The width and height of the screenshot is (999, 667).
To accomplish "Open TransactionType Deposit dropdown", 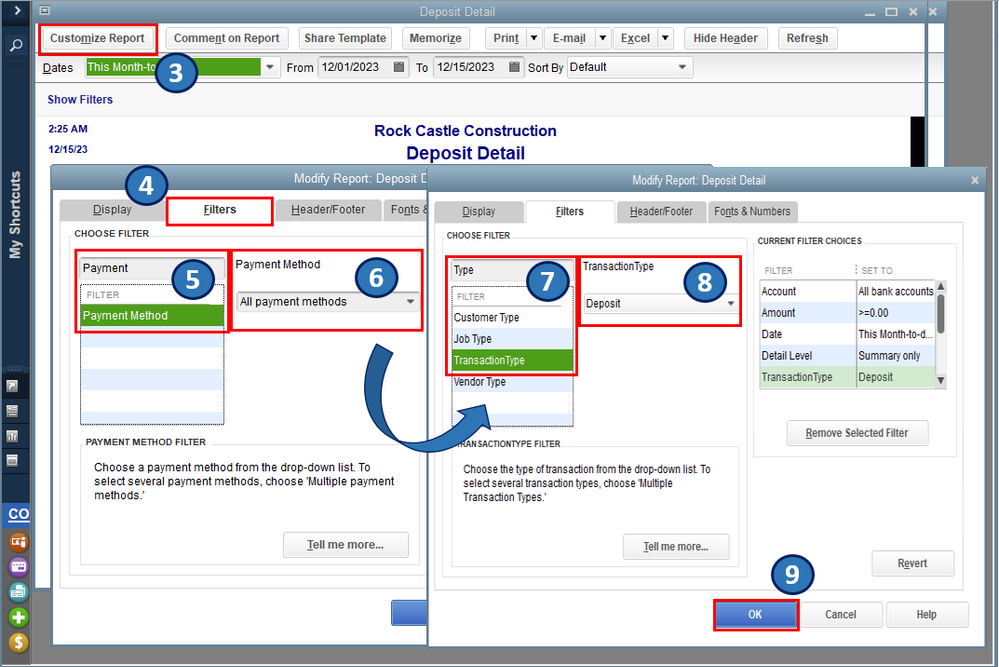I will coord(660,304).
